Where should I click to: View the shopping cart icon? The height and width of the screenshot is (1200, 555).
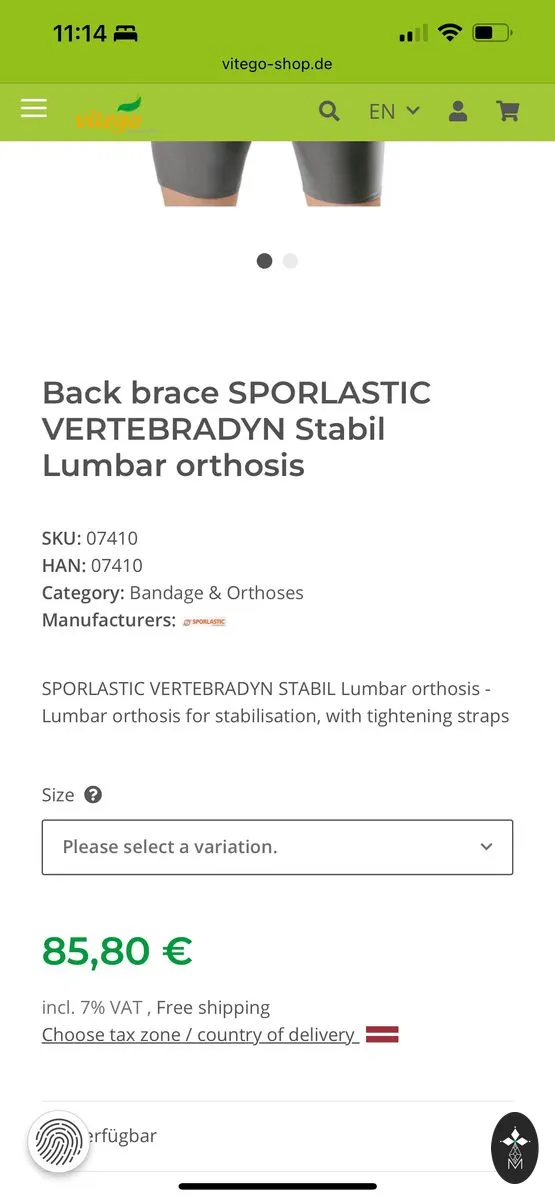[x=508, y=111]
